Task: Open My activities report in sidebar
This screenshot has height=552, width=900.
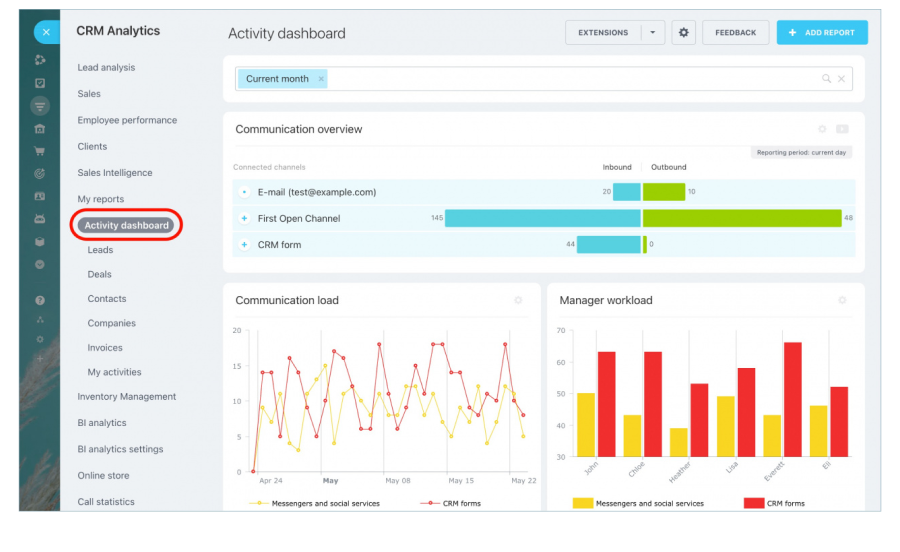Action: 114,372
